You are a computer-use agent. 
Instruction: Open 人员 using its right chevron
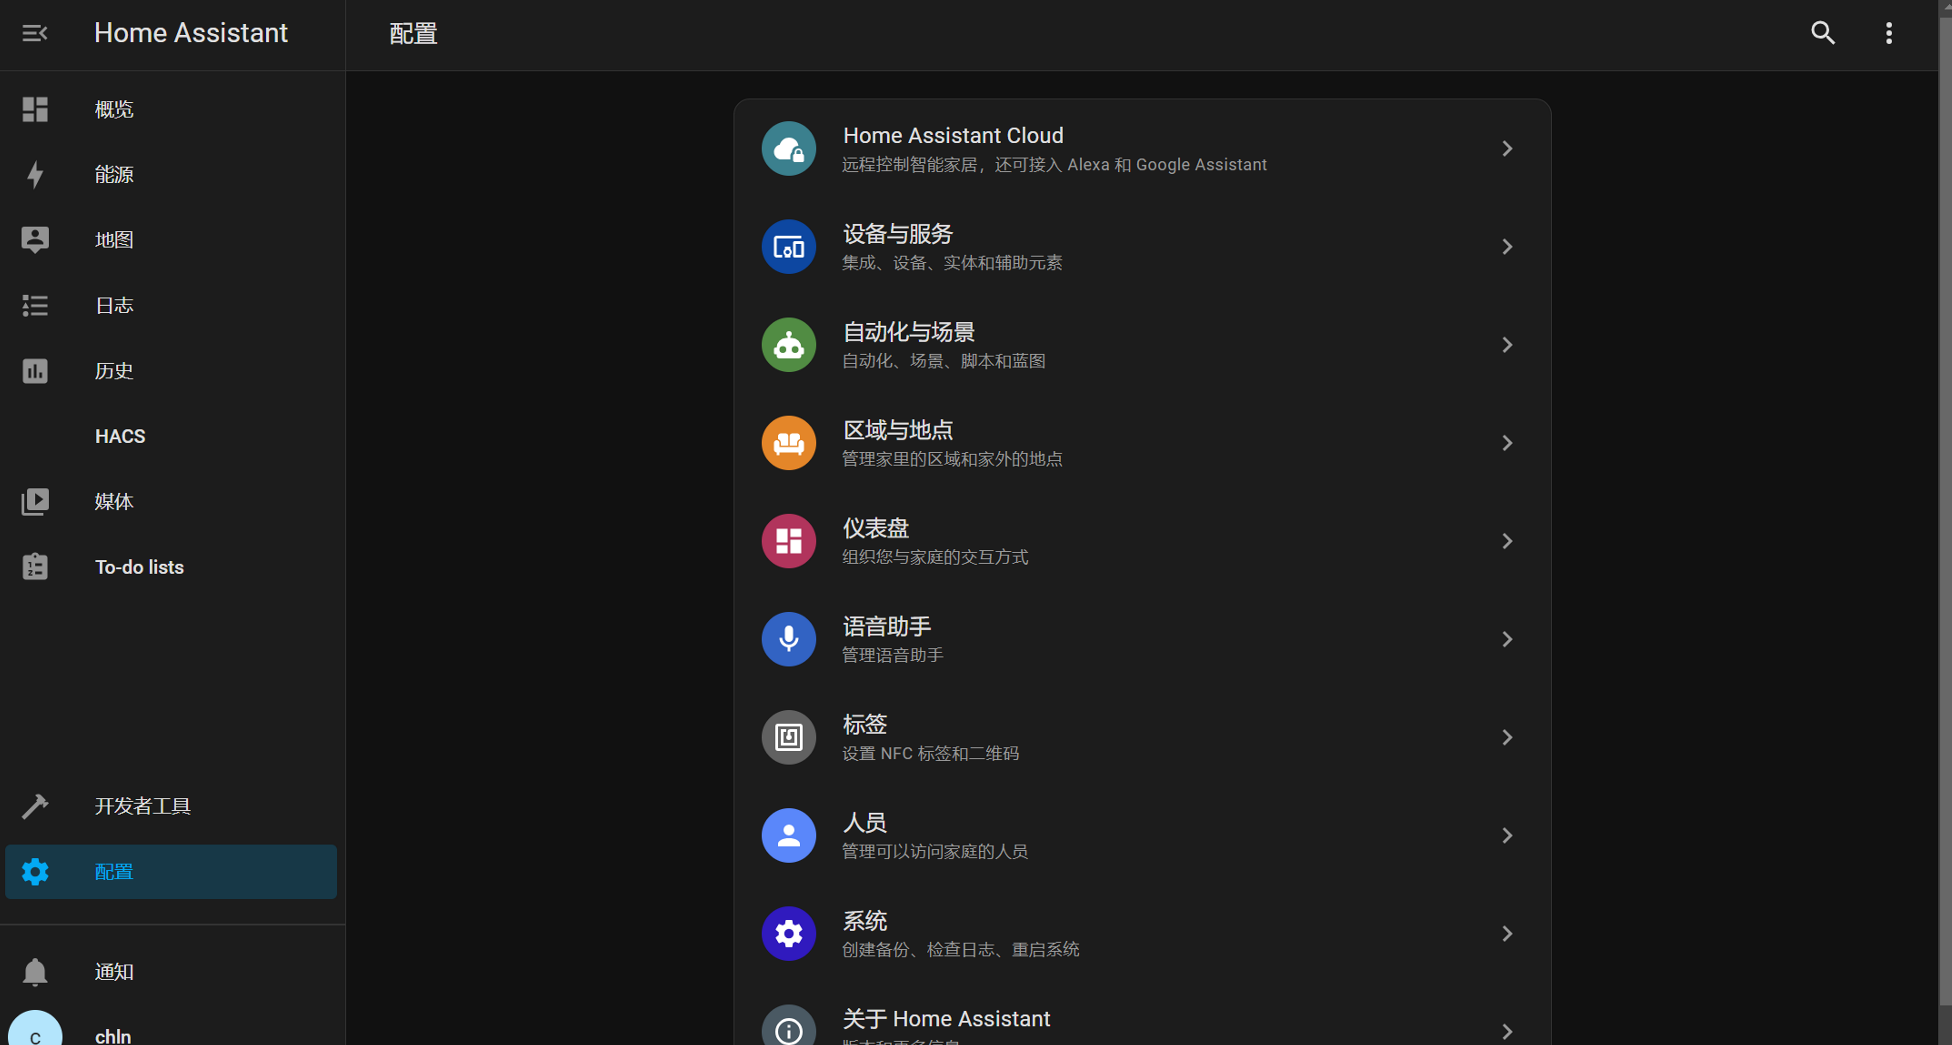(1507, 835)
